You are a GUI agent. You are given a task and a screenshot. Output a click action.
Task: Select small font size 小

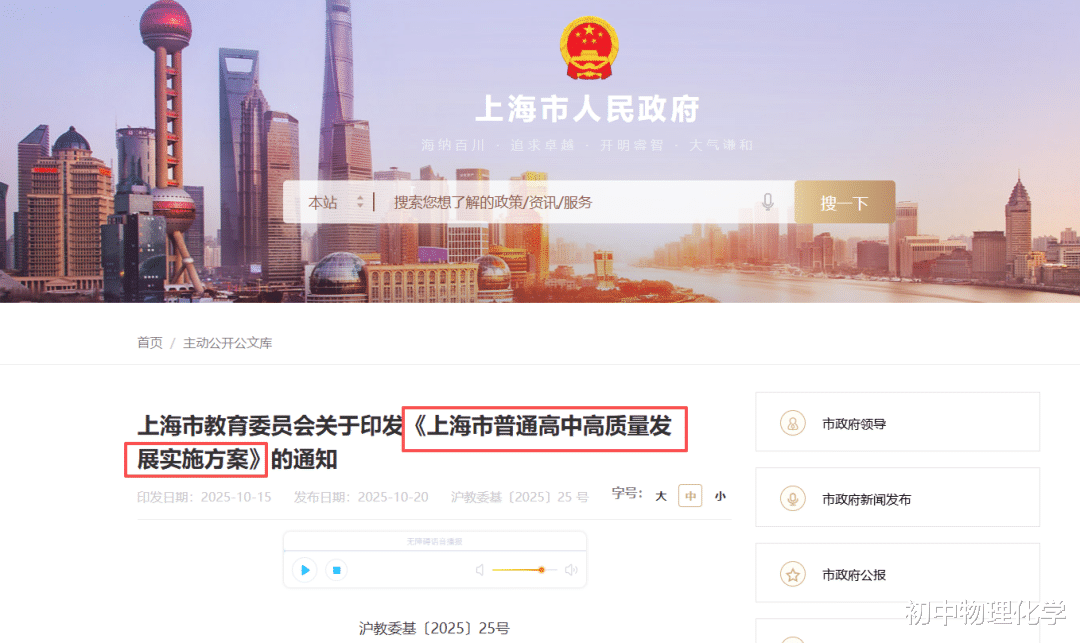tap(720, 496)
